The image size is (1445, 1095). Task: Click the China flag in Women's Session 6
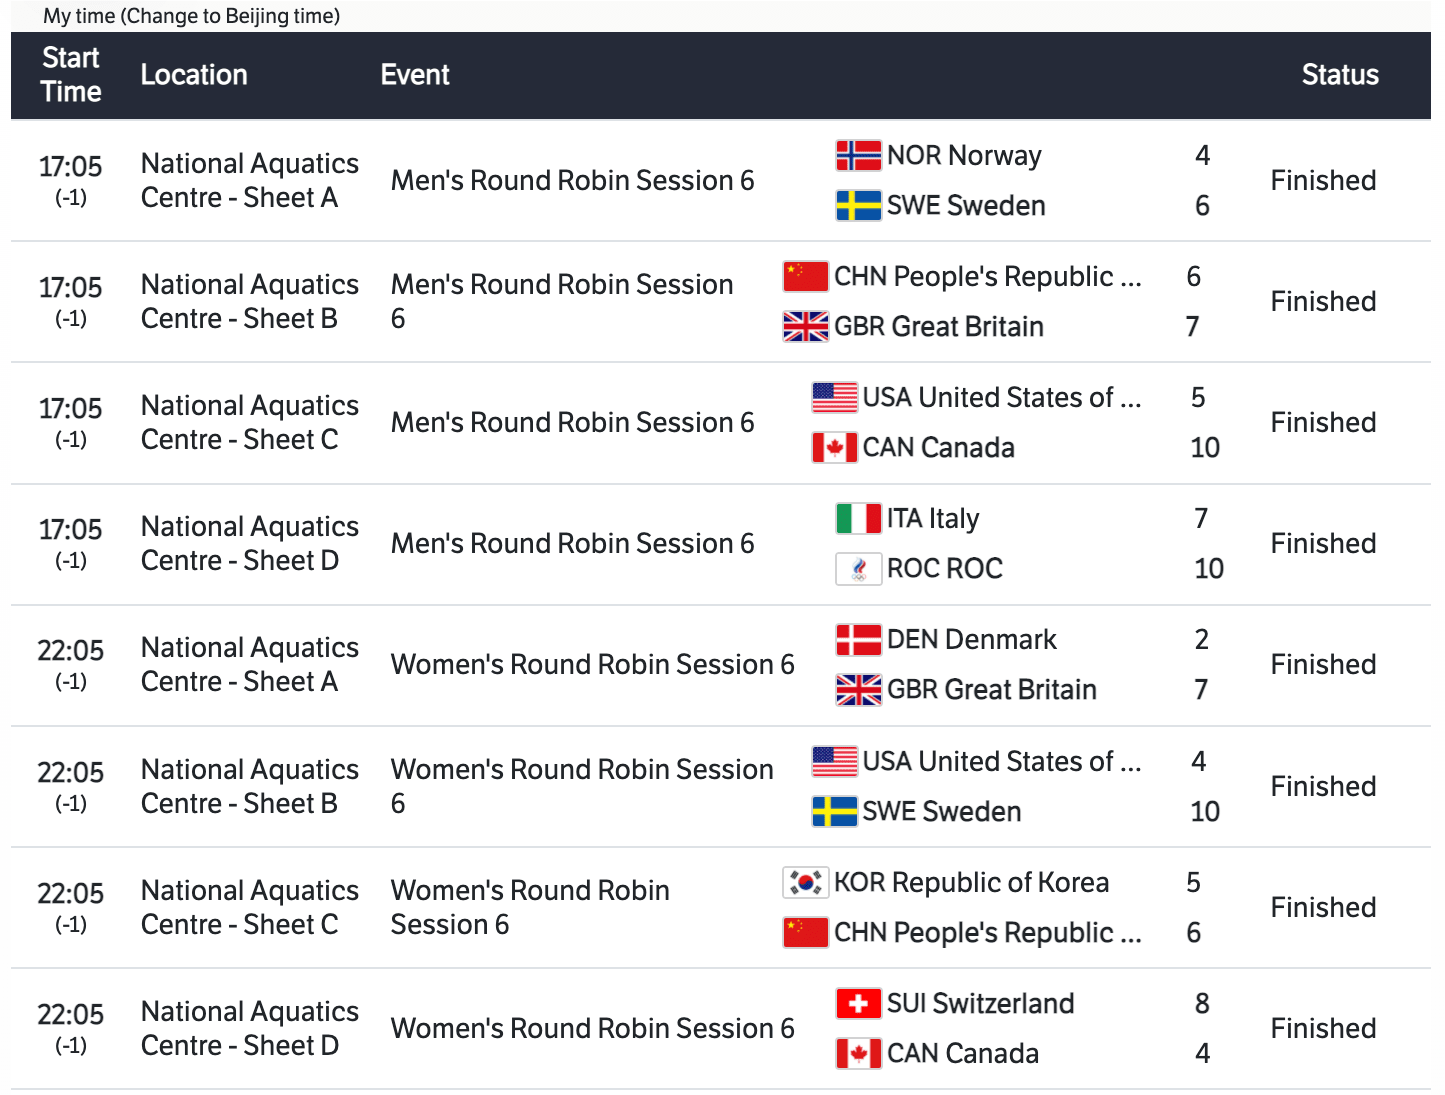coord(805,932)
